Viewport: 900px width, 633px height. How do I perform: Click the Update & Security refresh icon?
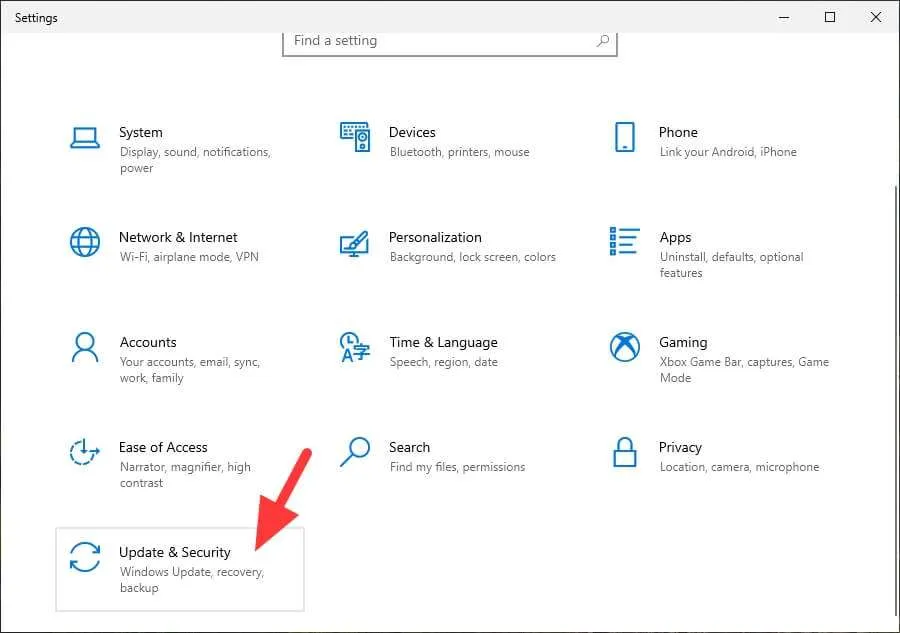[x=85, y=557]
